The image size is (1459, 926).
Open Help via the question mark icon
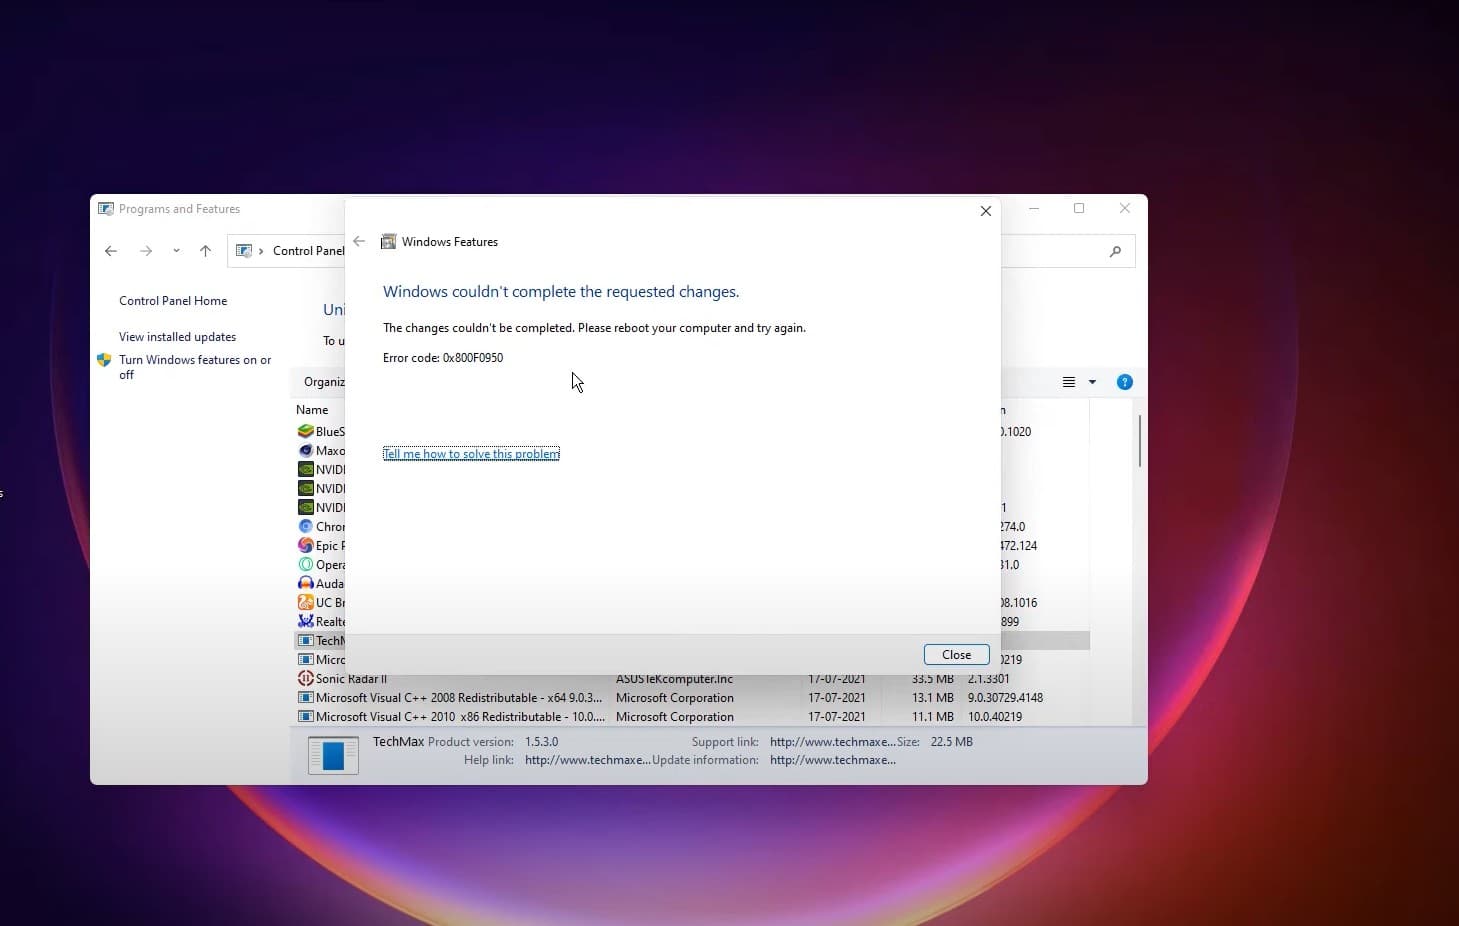tap(1124, 381)
